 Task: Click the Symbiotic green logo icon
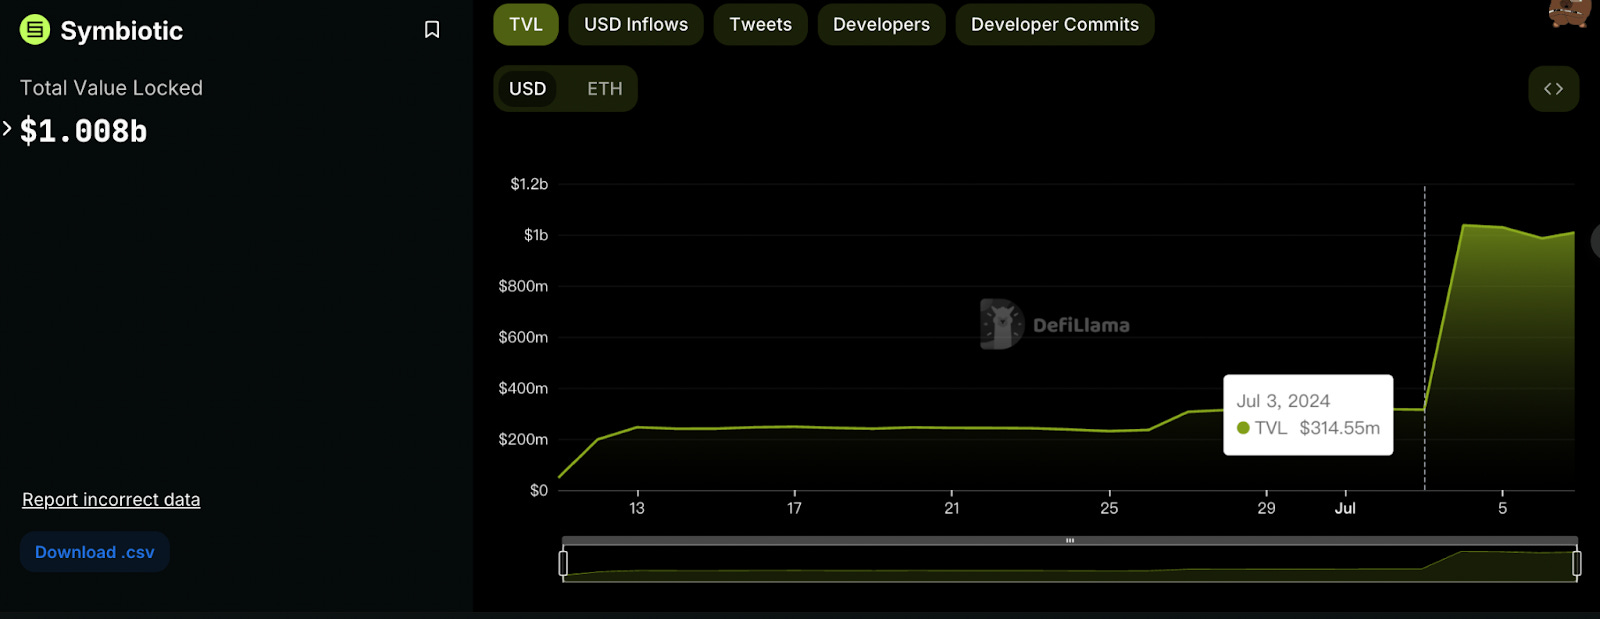pyautogui.click(x=35, y=30)
